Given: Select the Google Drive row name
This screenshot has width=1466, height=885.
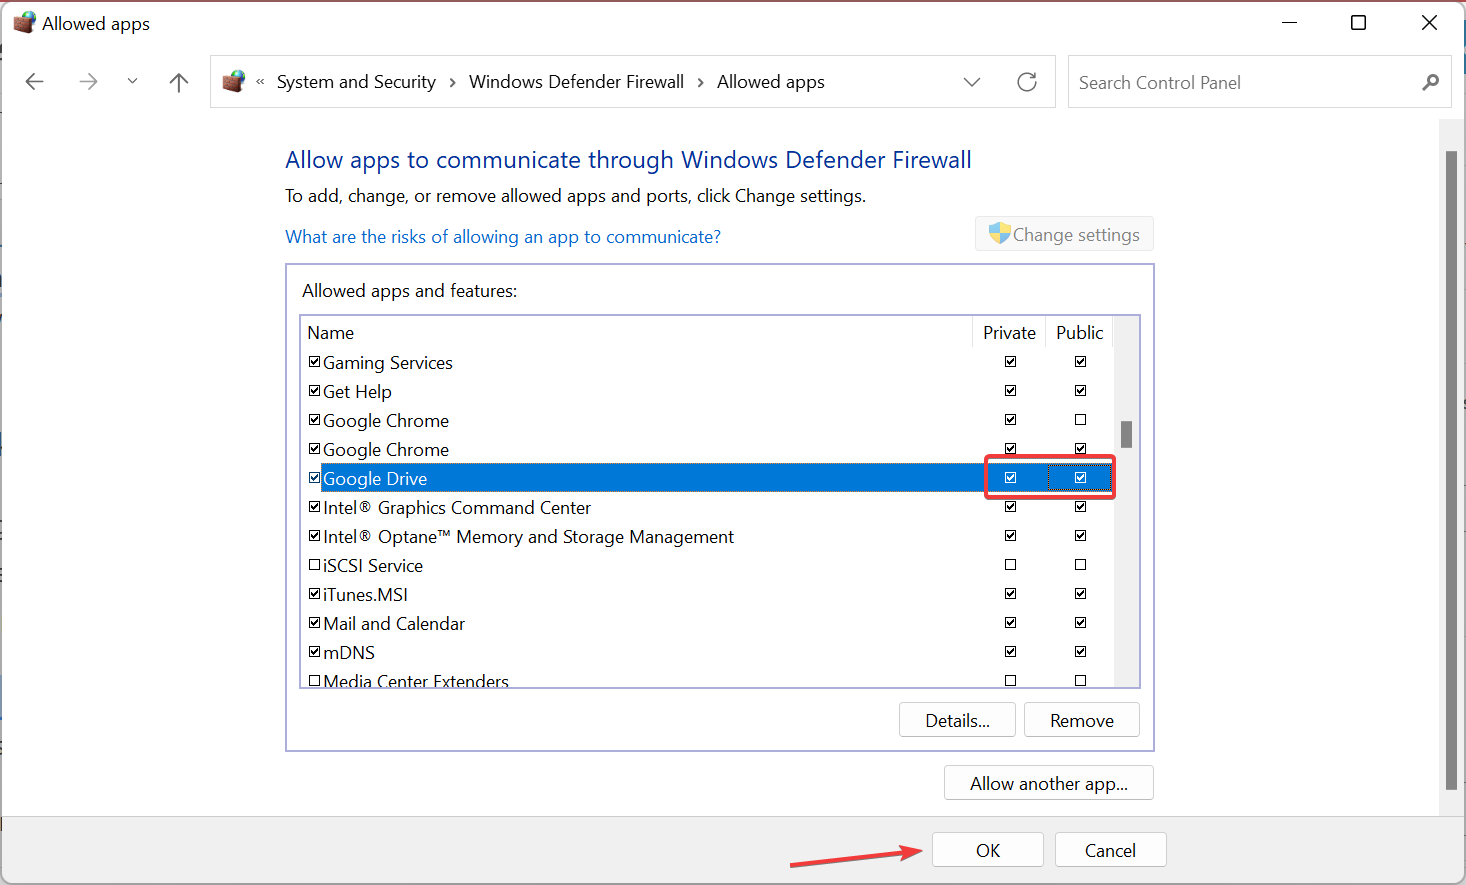Looking at the screenshot, I should click(375, 479).
